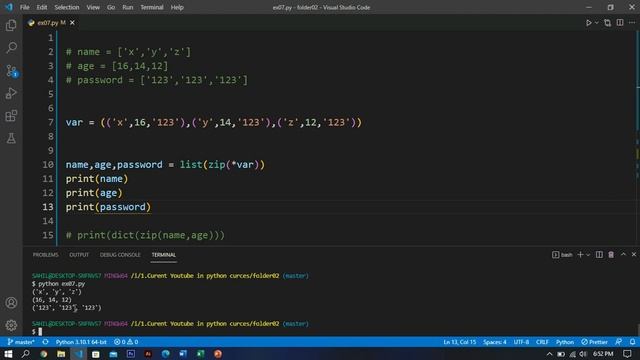Kill the terminal with trash icon
This screenshot has width=640, height=360.
(x=611, y=255)
